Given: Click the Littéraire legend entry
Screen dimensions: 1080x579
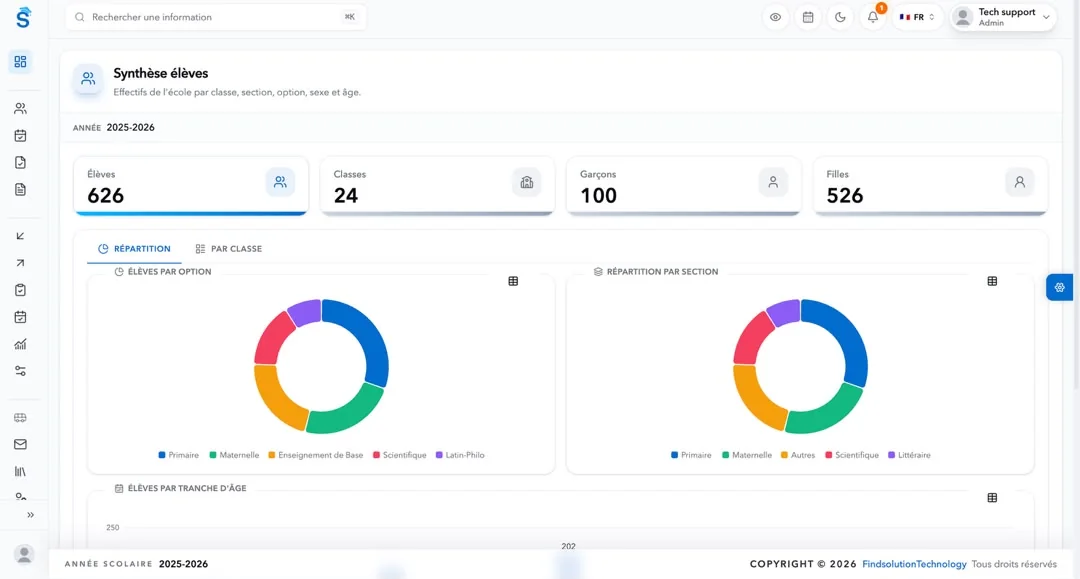Looking at the screenshot, I should pyautogui.click(x=909, y=455).
